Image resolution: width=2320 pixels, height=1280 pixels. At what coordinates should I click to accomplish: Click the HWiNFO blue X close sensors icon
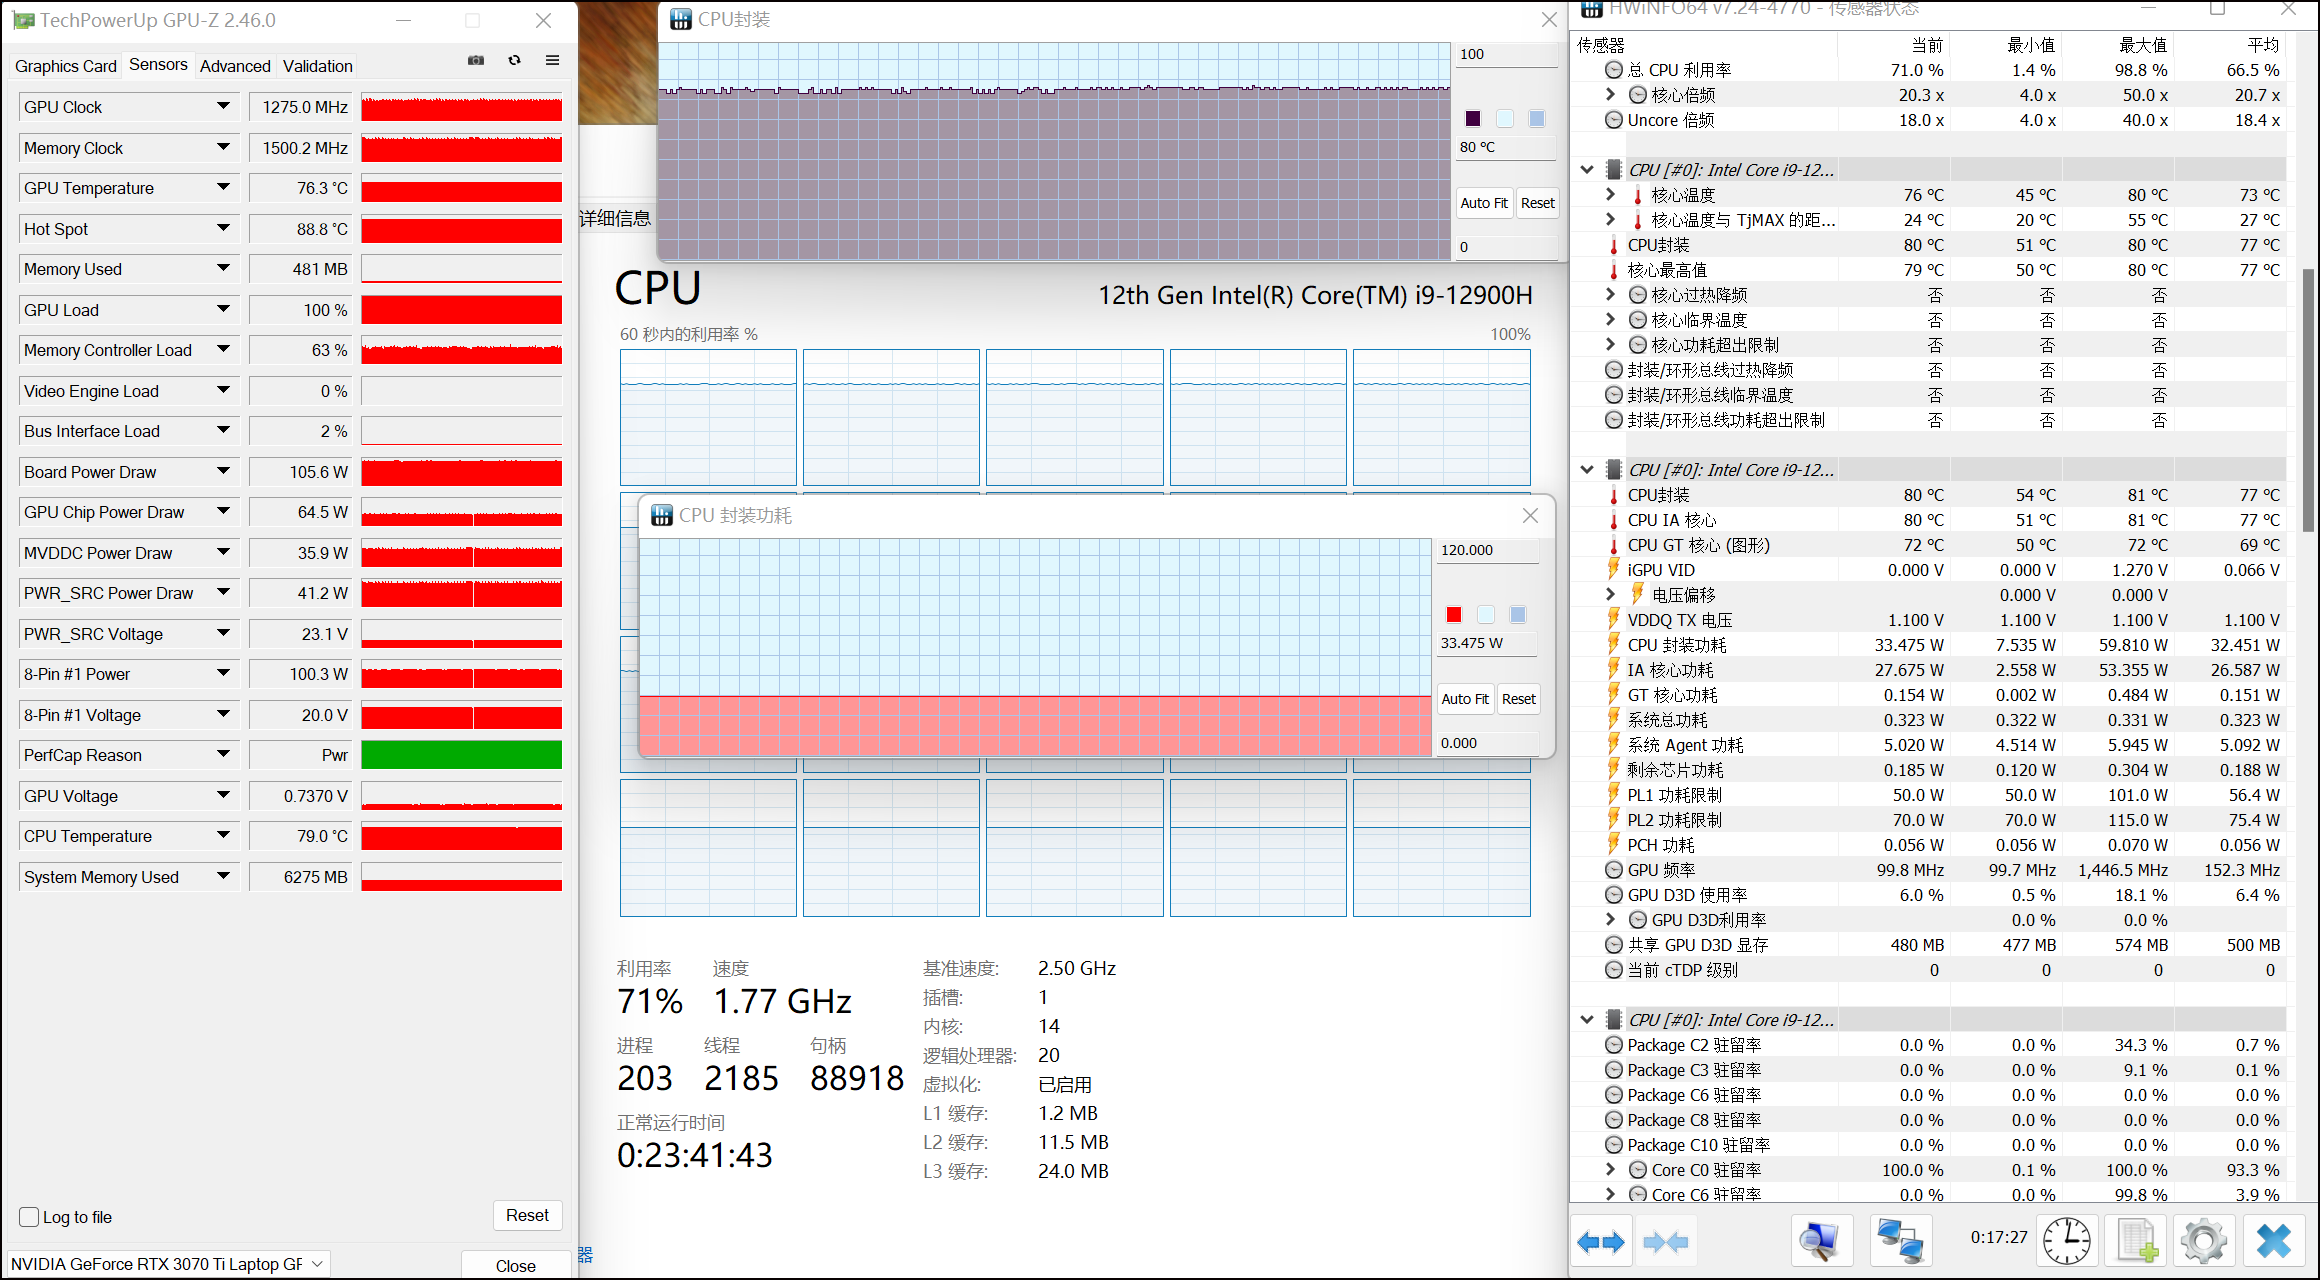(2273, 1242)
